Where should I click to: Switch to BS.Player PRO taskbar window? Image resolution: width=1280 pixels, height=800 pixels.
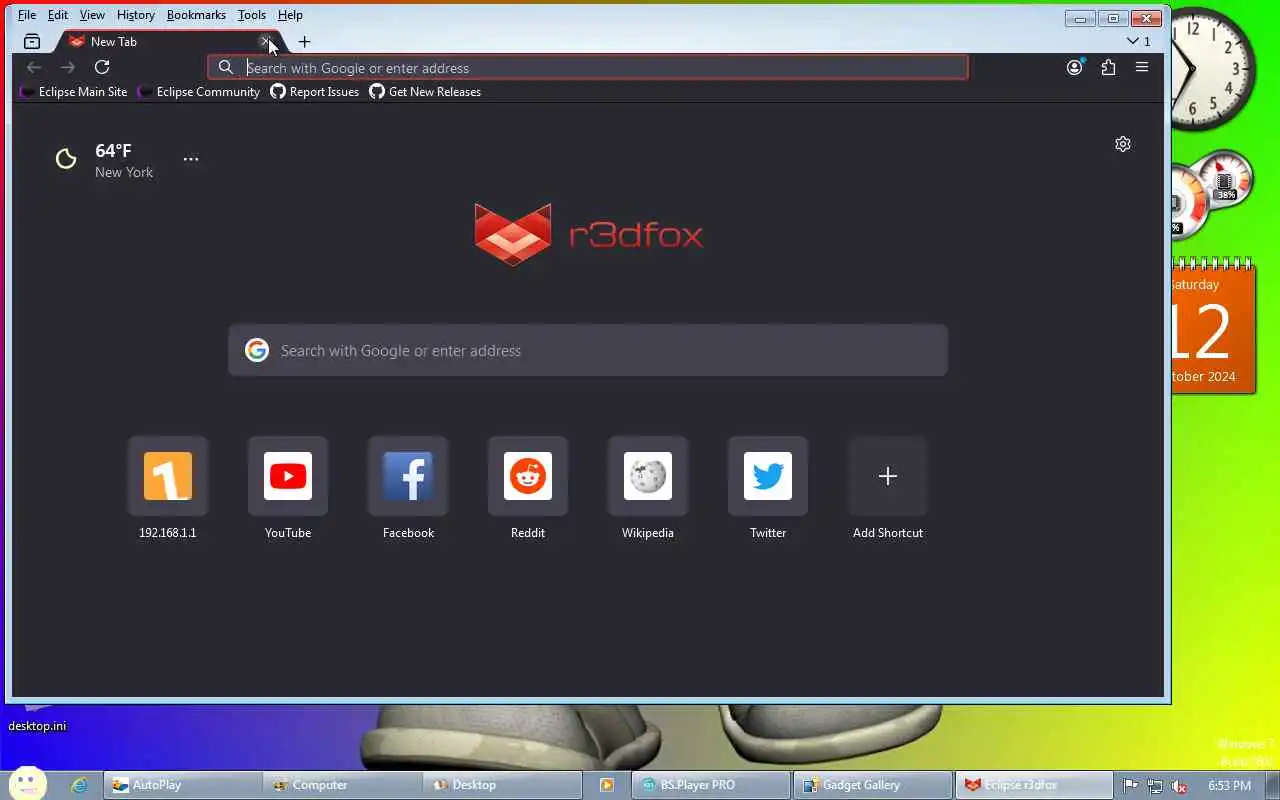[711, 785]
